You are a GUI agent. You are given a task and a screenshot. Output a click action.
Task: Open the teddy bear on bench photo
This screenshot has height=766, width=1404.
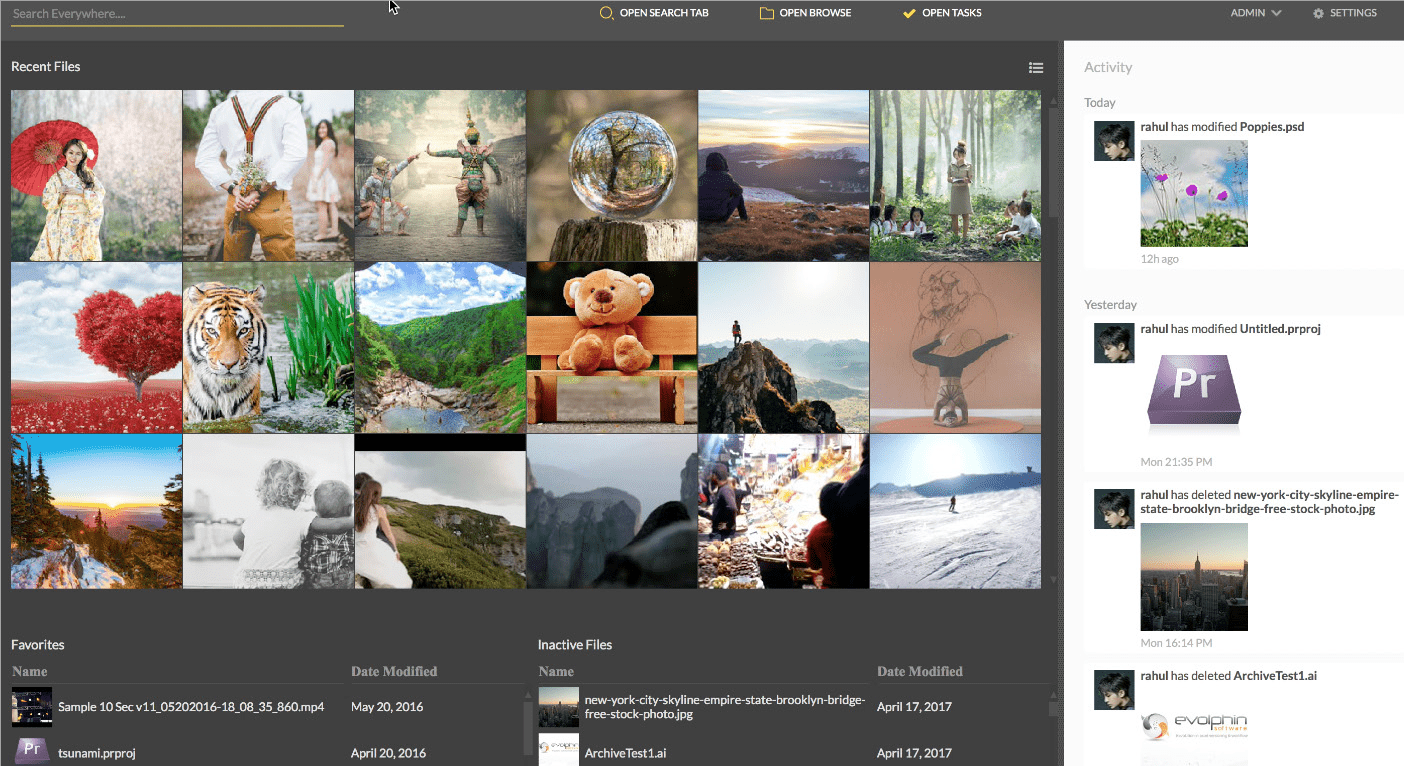[x=612, y=347]
